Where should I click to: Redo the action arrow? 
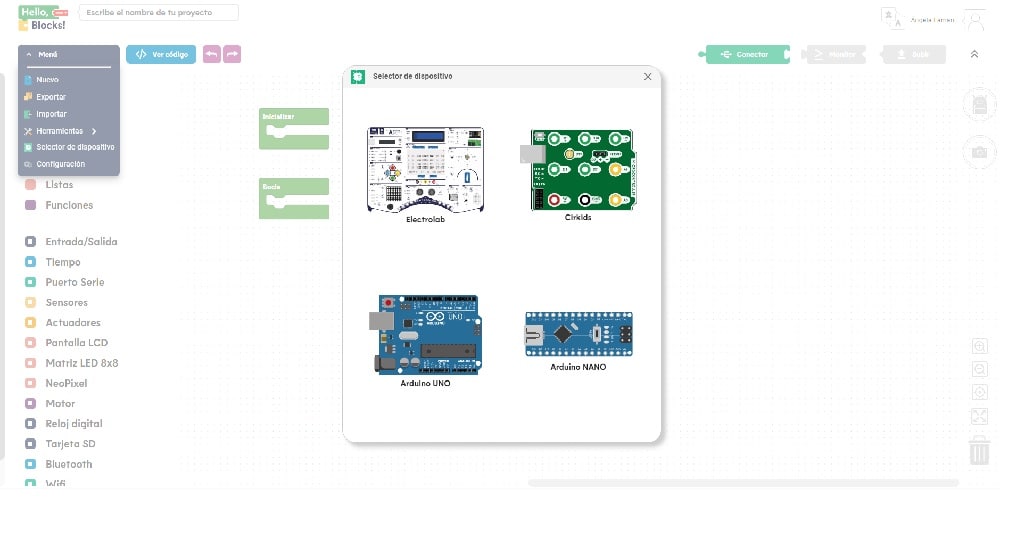click(x=232, y=54)
